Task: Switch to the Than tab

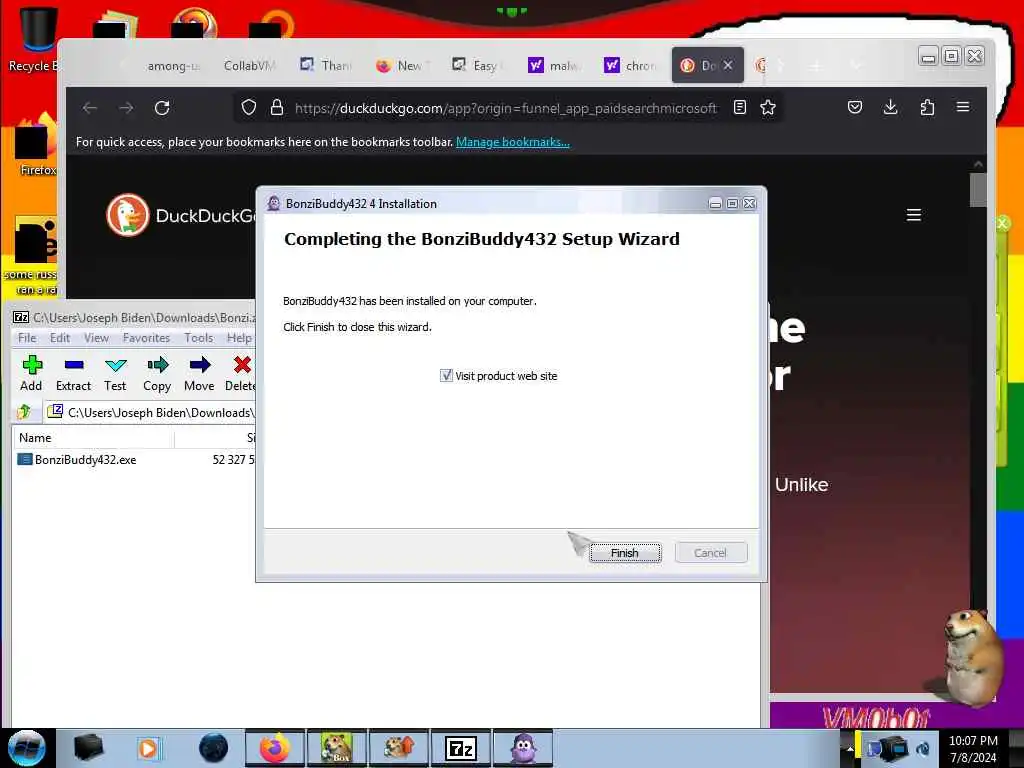Action: (326, 66)
